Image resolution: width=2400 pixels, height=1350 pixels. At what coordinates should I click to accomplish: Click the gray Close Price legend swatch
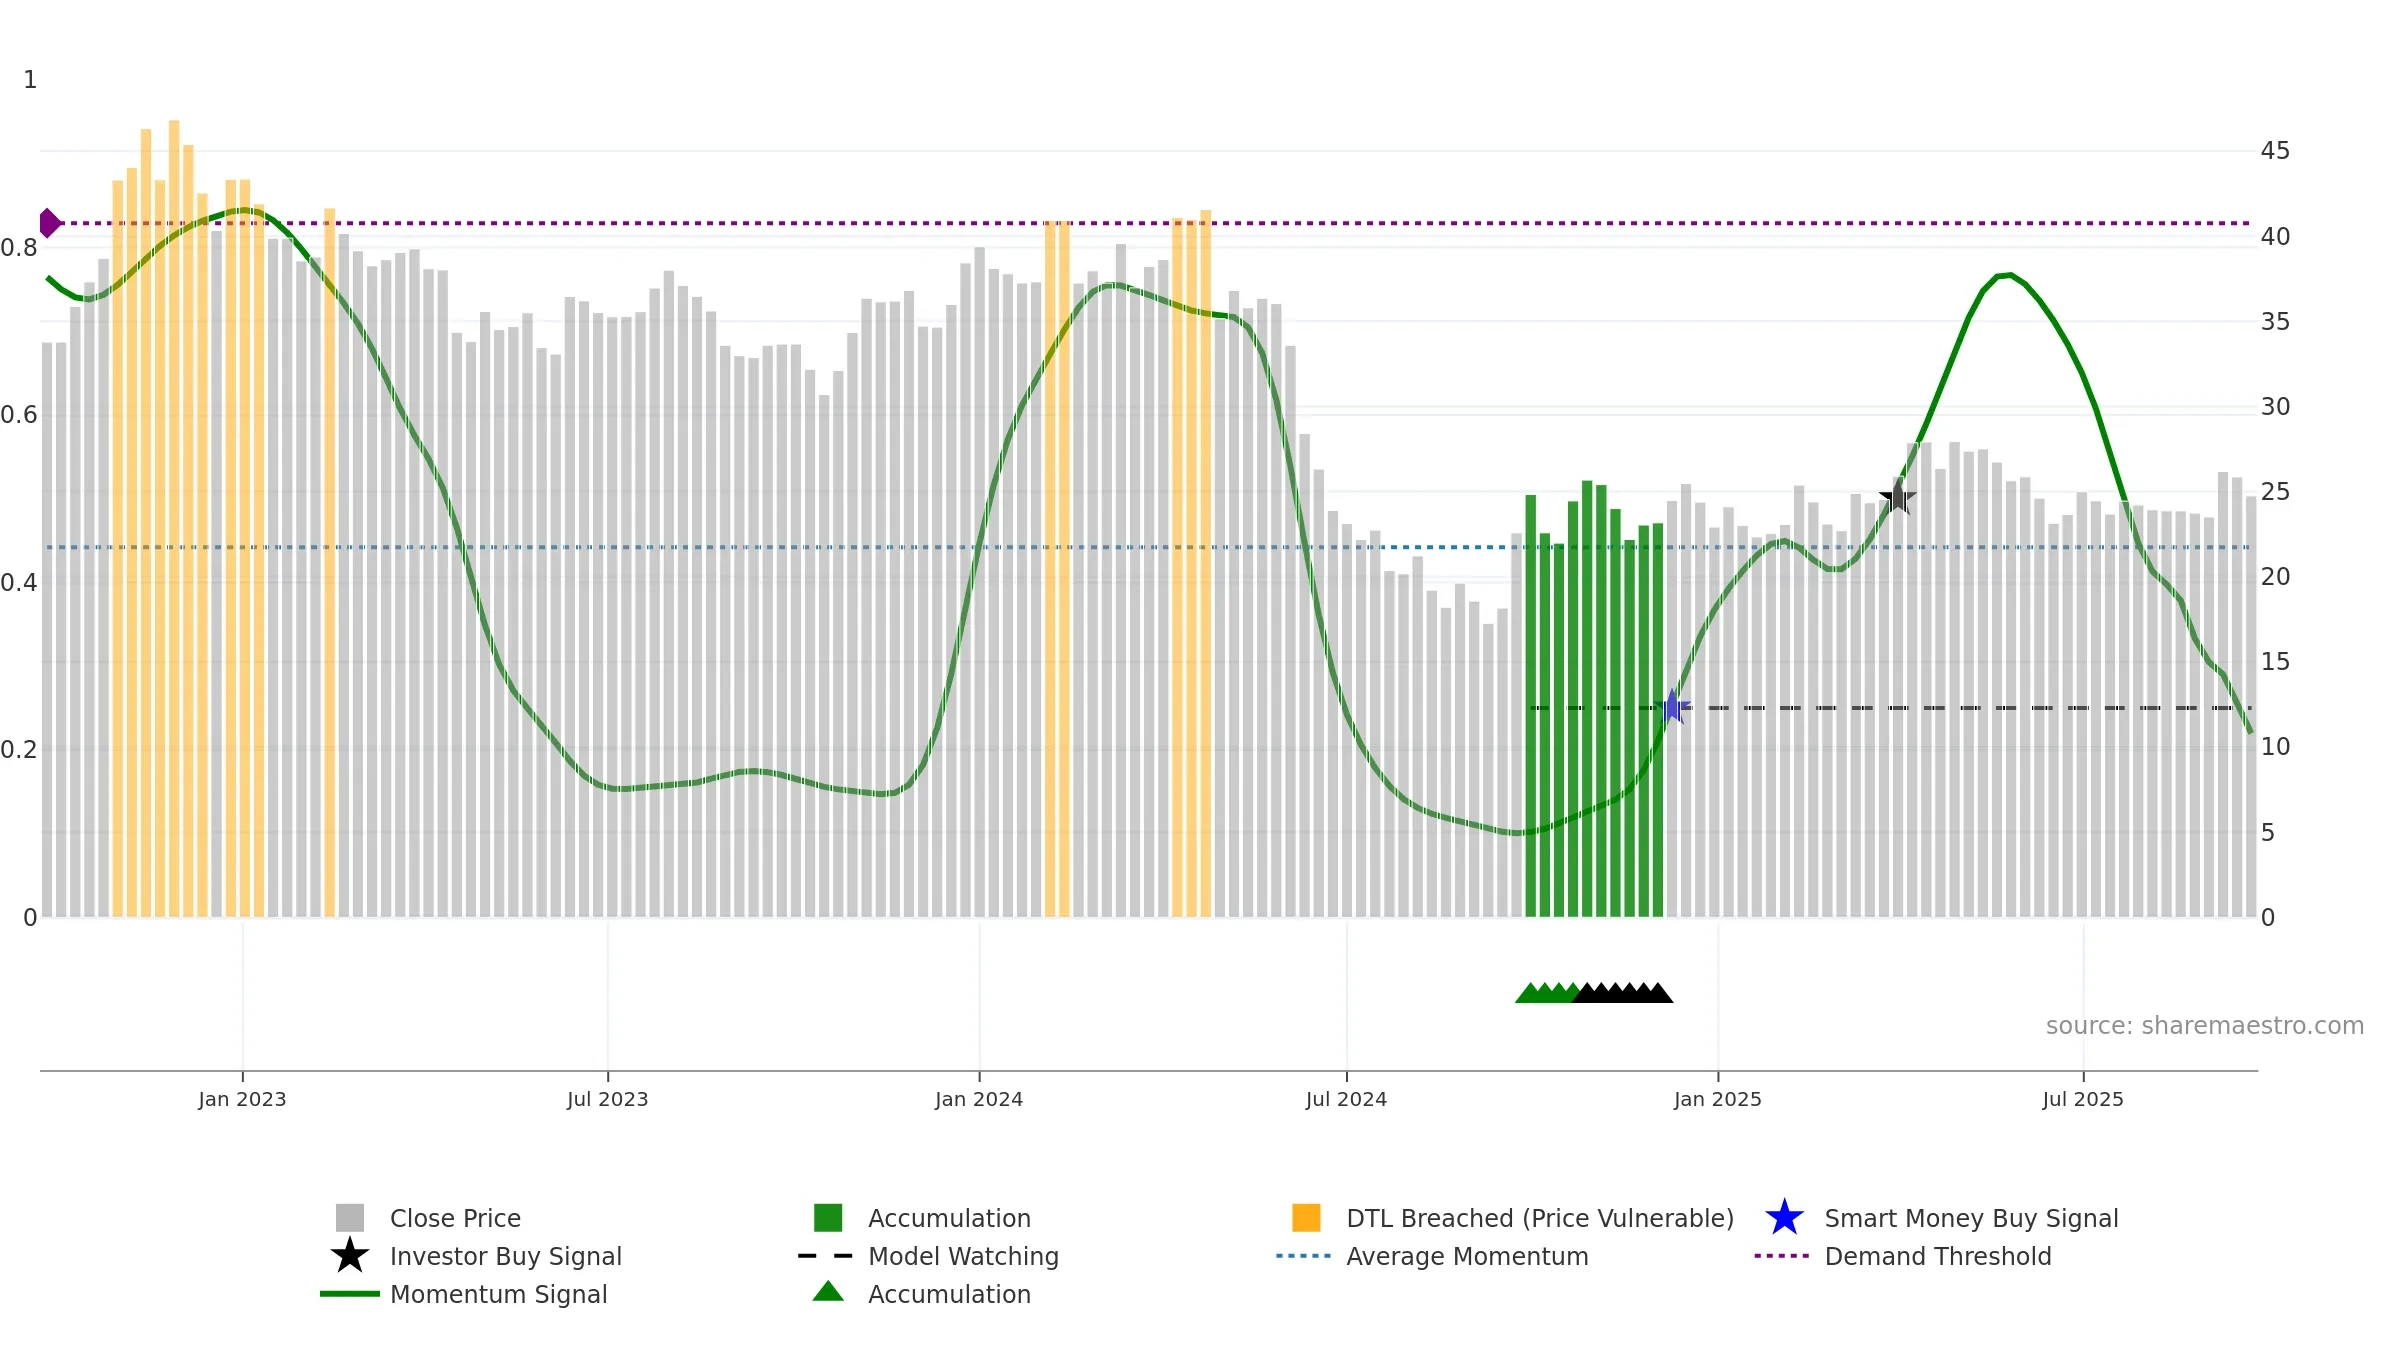[350, 1218]
